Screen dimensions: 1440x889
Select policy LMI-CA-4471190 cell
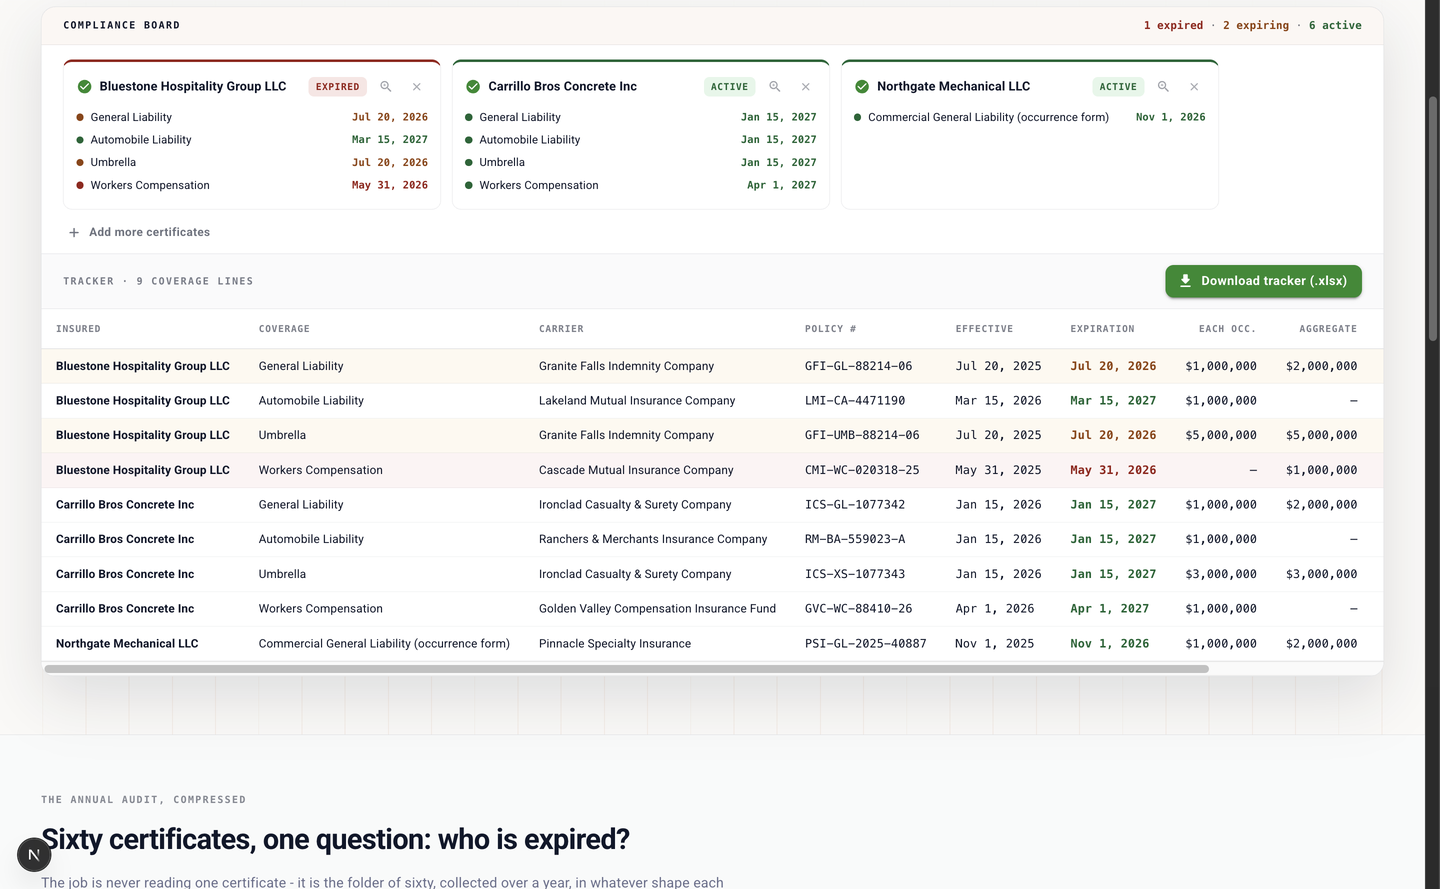click(x=855, y=401)
